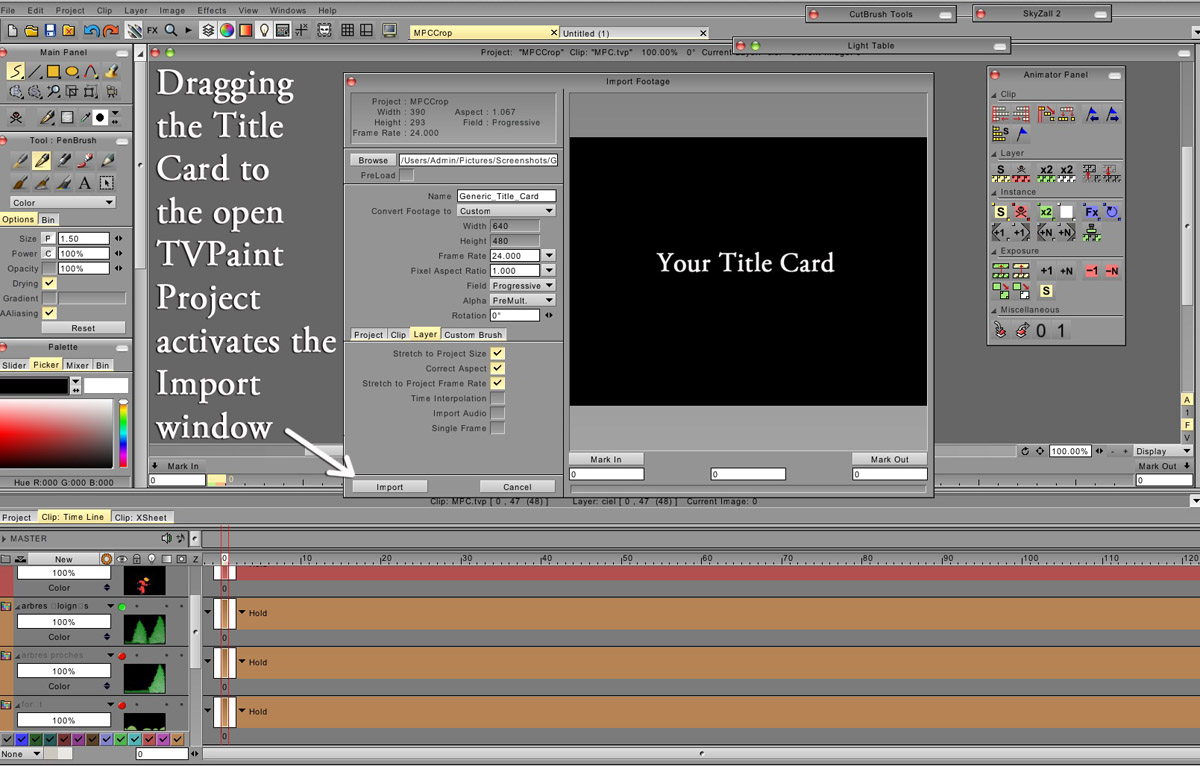This screenshot has height=766, width=1200.
Task: Expand the MASTER row triangle
Action: pos(4,539)
